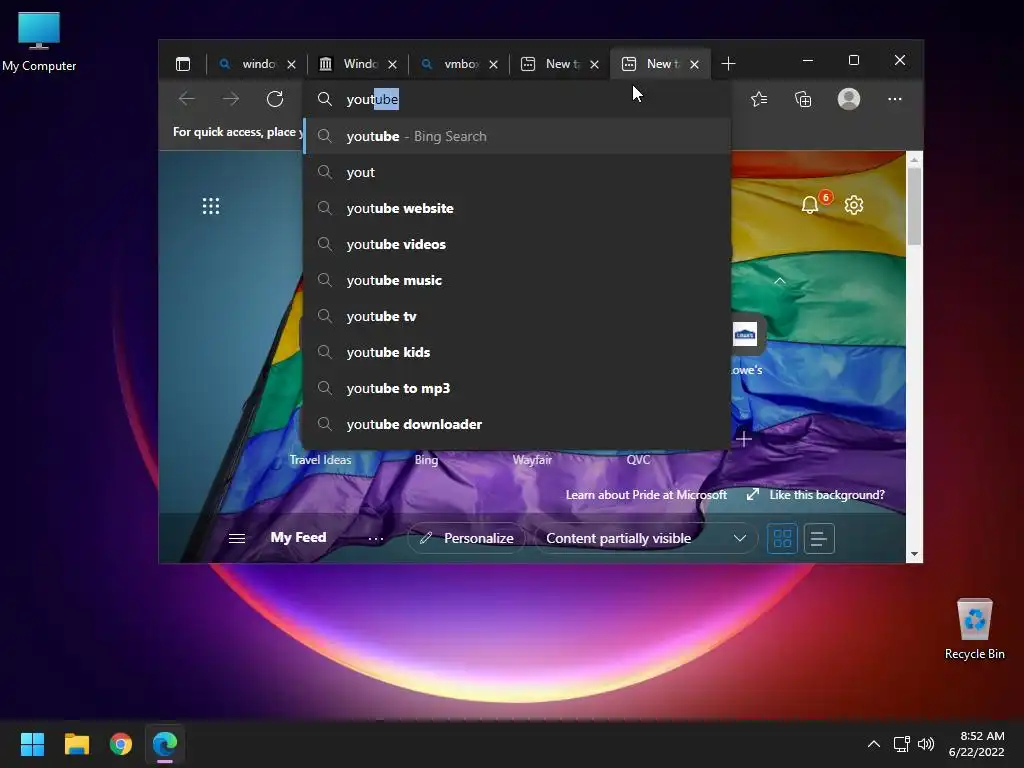Screen dimensions: 1024x768
Task: Open the feed more options ellipsis
Action: tap(376, 539)
